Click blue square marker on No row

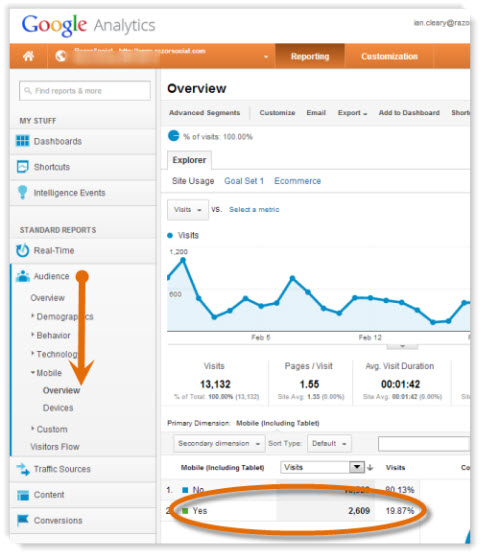pyautogui.click(x=185, y=490)
